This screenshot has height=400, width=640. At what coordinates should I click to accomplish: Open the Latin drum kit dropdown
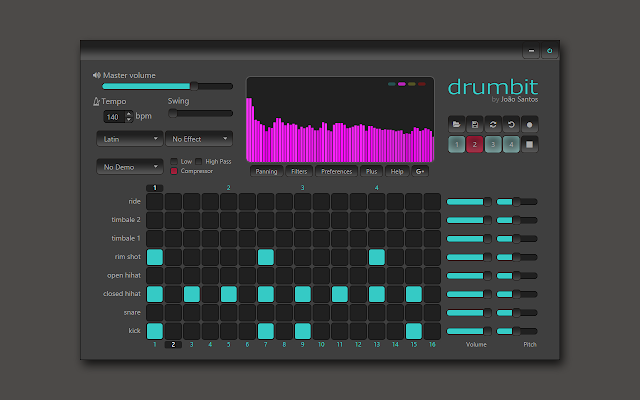130,139
